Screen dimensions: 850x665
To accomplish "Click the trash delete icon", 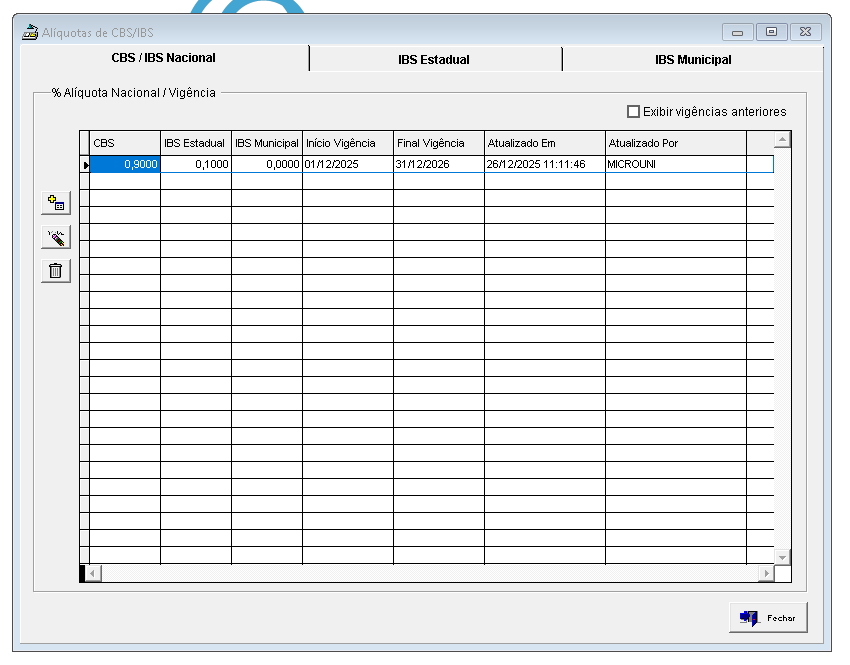I will point(56,270).
